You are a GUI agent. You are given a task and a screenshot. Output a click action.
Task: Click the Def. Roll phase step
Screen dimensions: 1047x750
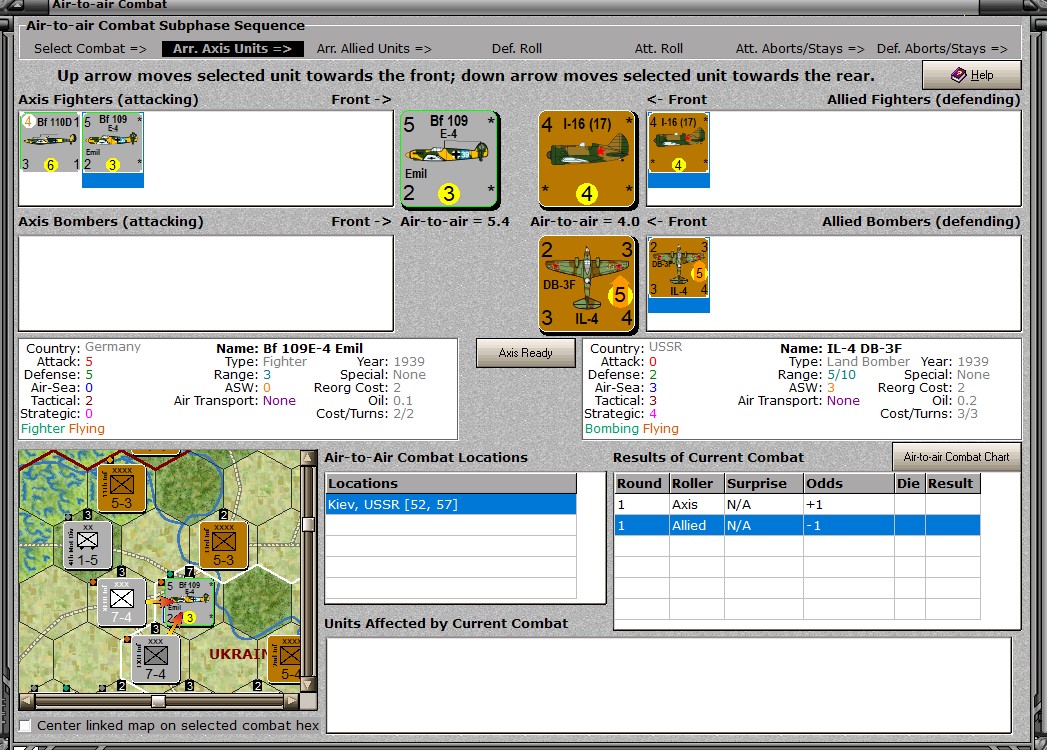click(517, 49)
